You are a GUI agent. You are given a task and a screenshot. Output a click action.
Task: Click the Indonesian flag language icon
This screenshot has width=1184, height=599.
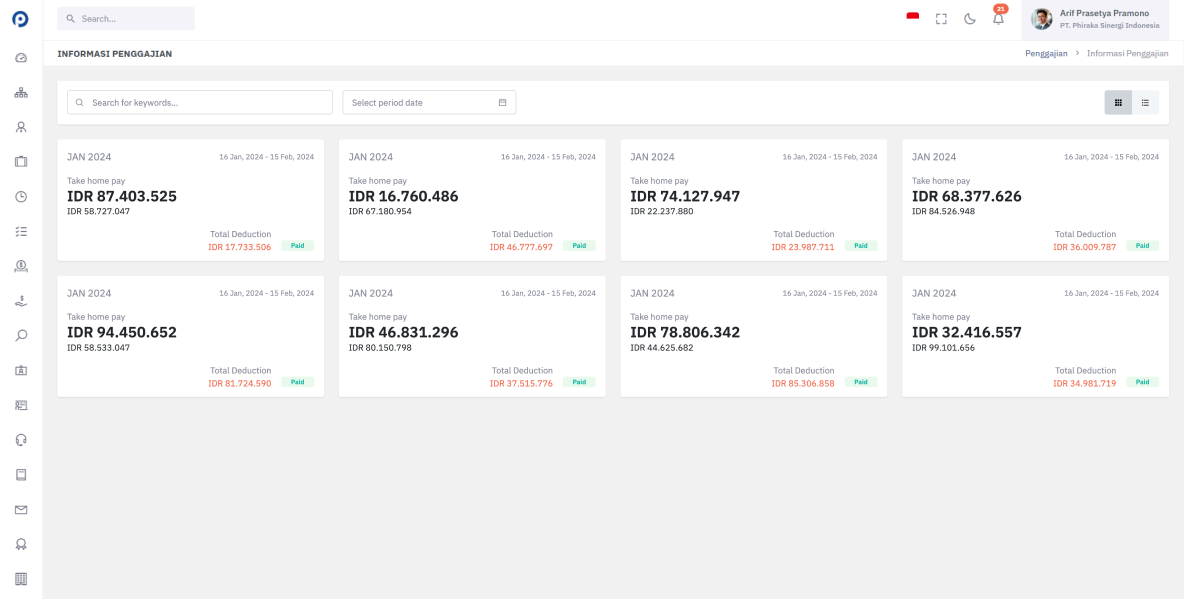(912, 17)
